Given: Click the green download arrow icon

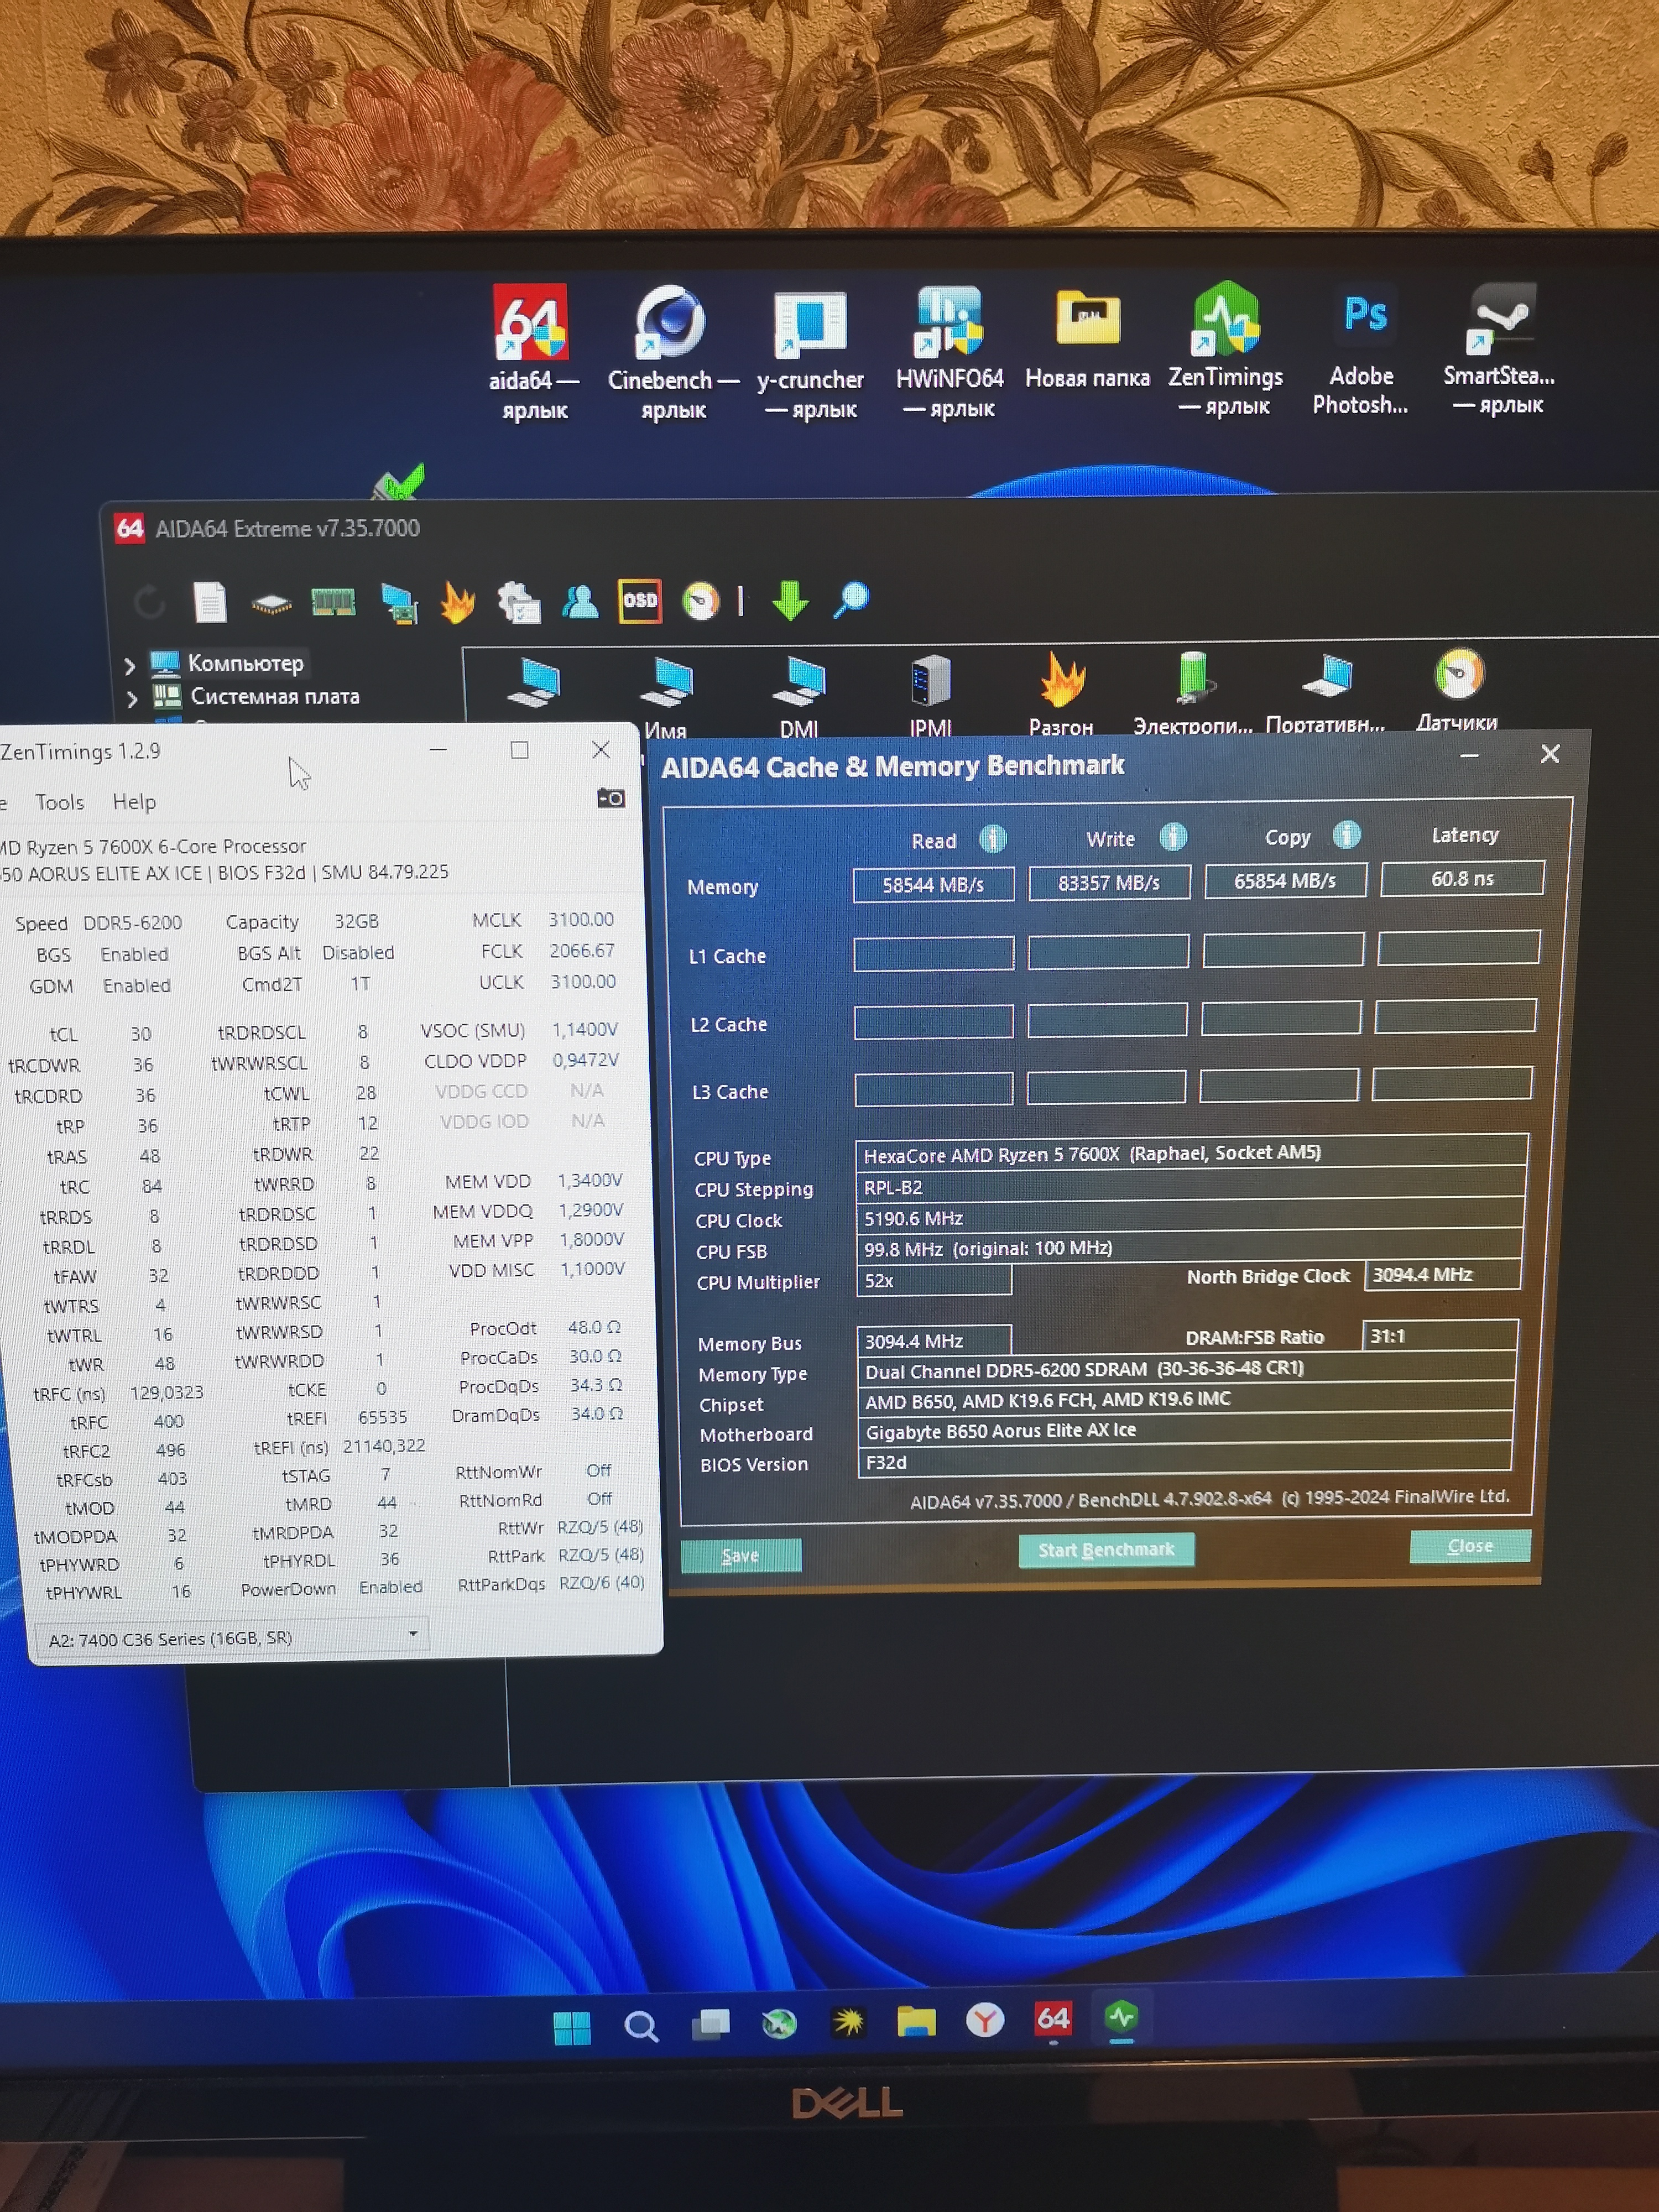Looking at the screenshot, I should click(x=790, y=600).
